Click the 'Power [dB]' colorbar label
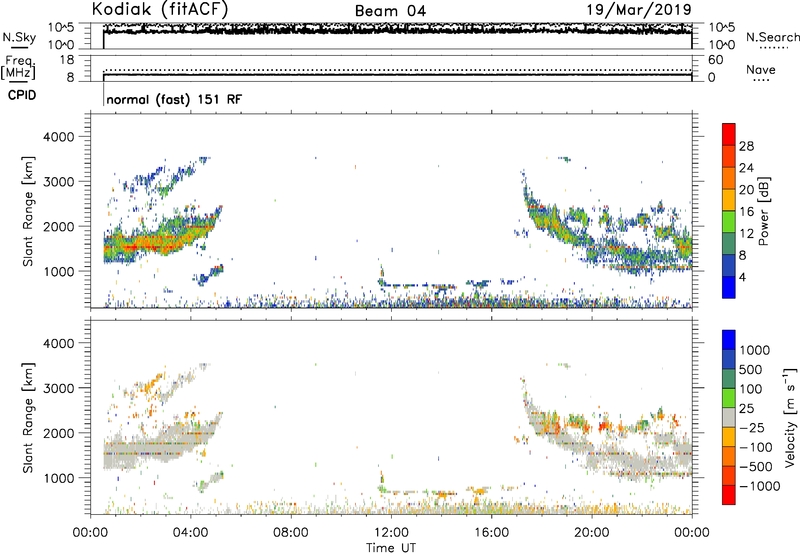Image resolution: width=800 pixels, height=554 pixels. click(x=763, y=211)
